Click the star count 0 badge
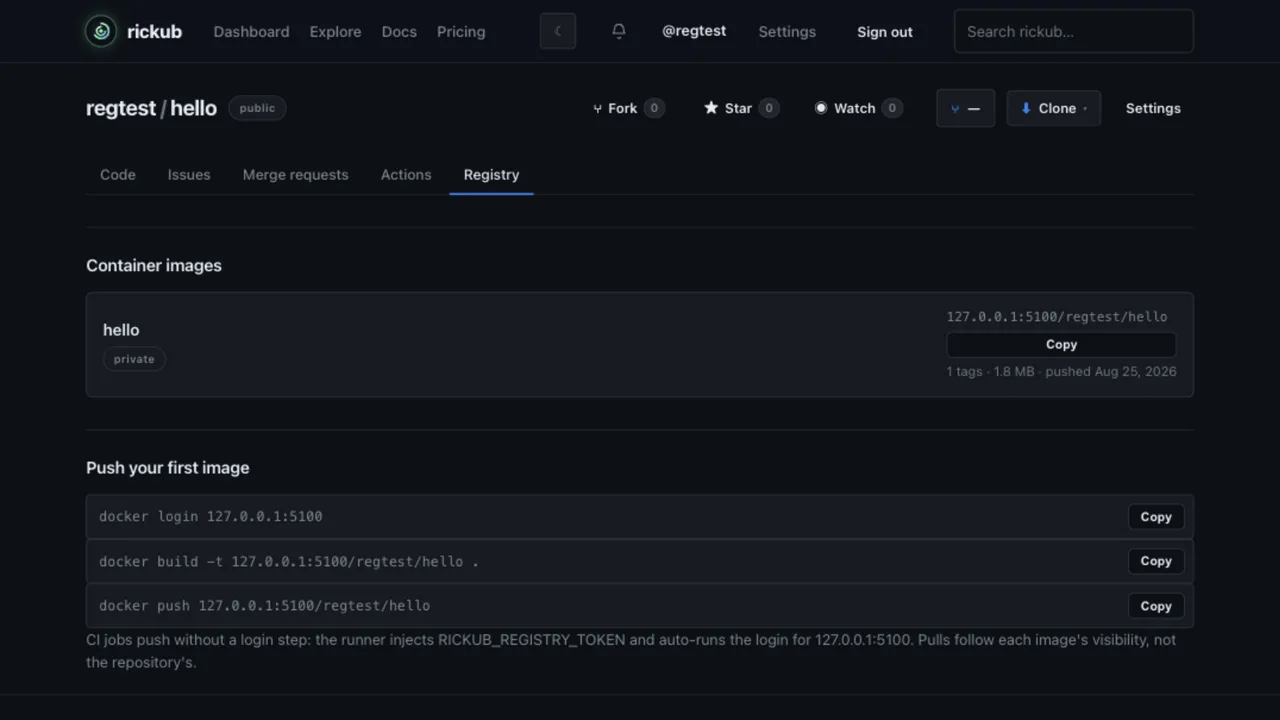1280x720 pixels. click(x=769, y=108)
